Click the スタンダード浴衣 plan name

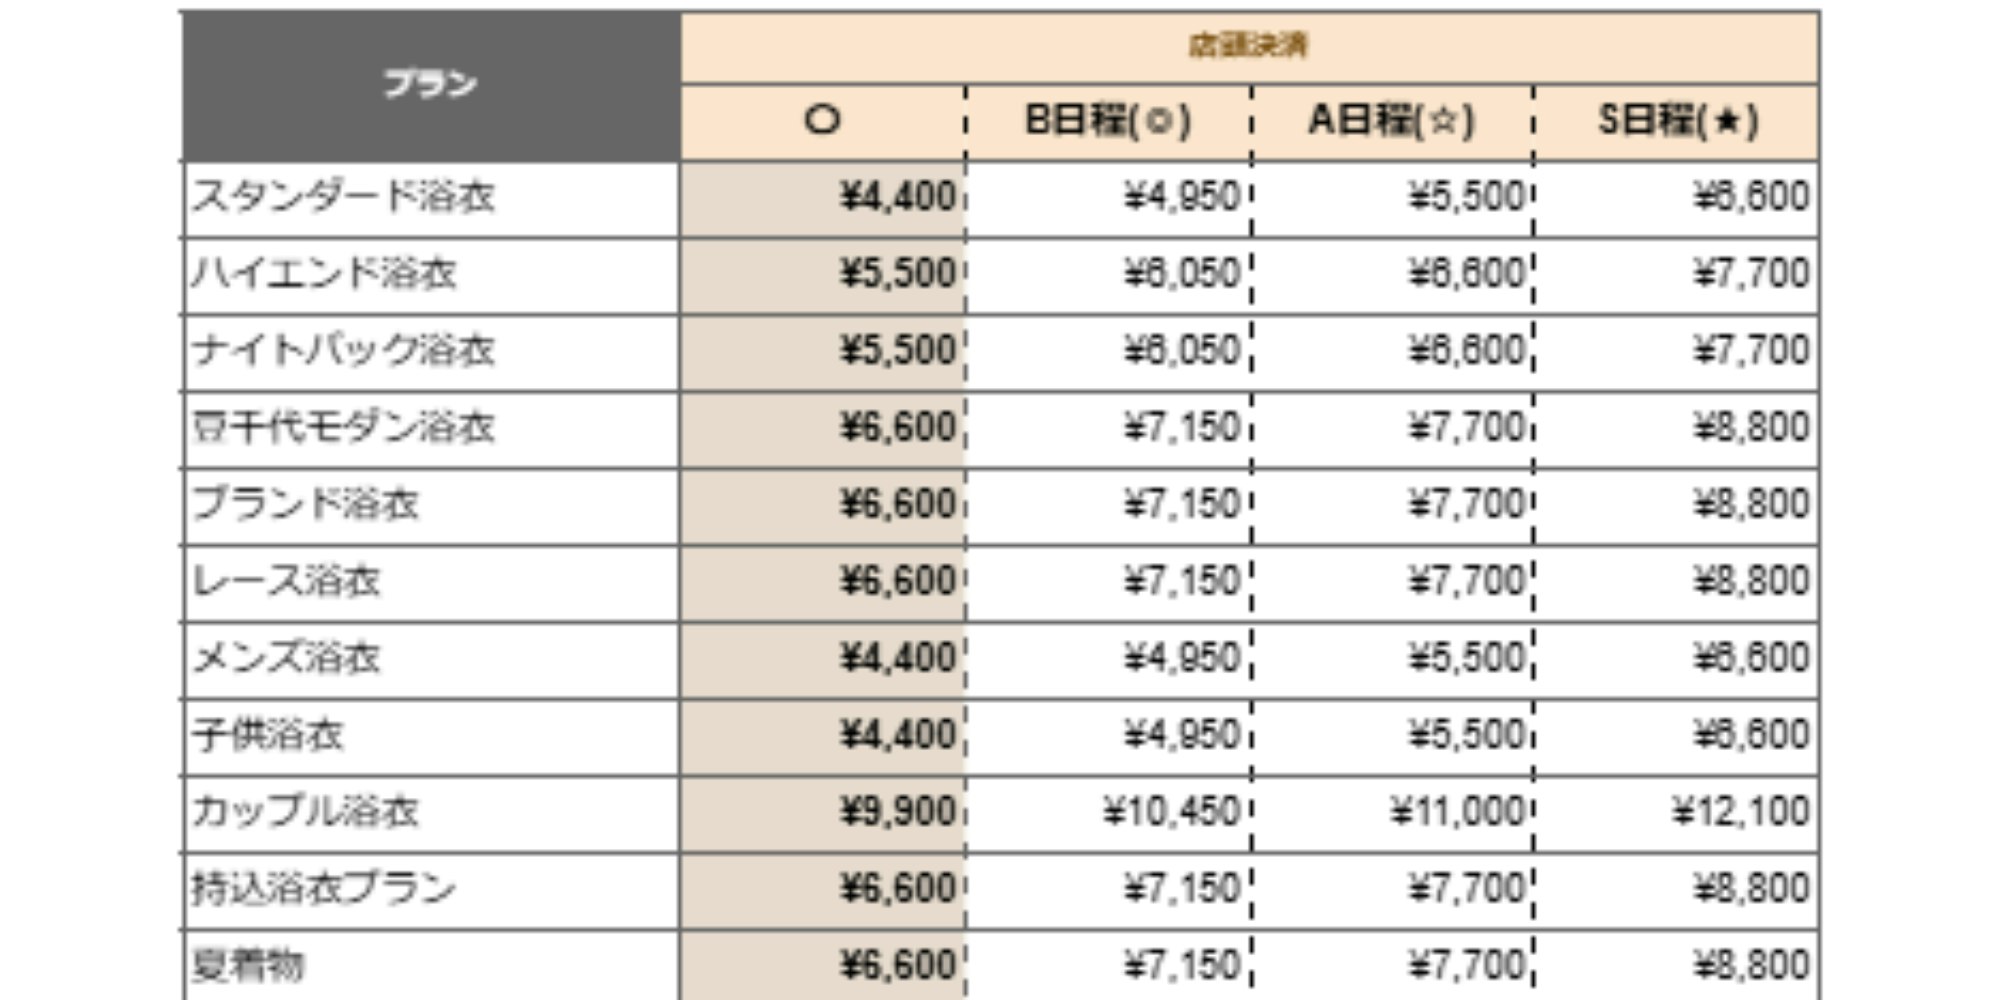343,197
